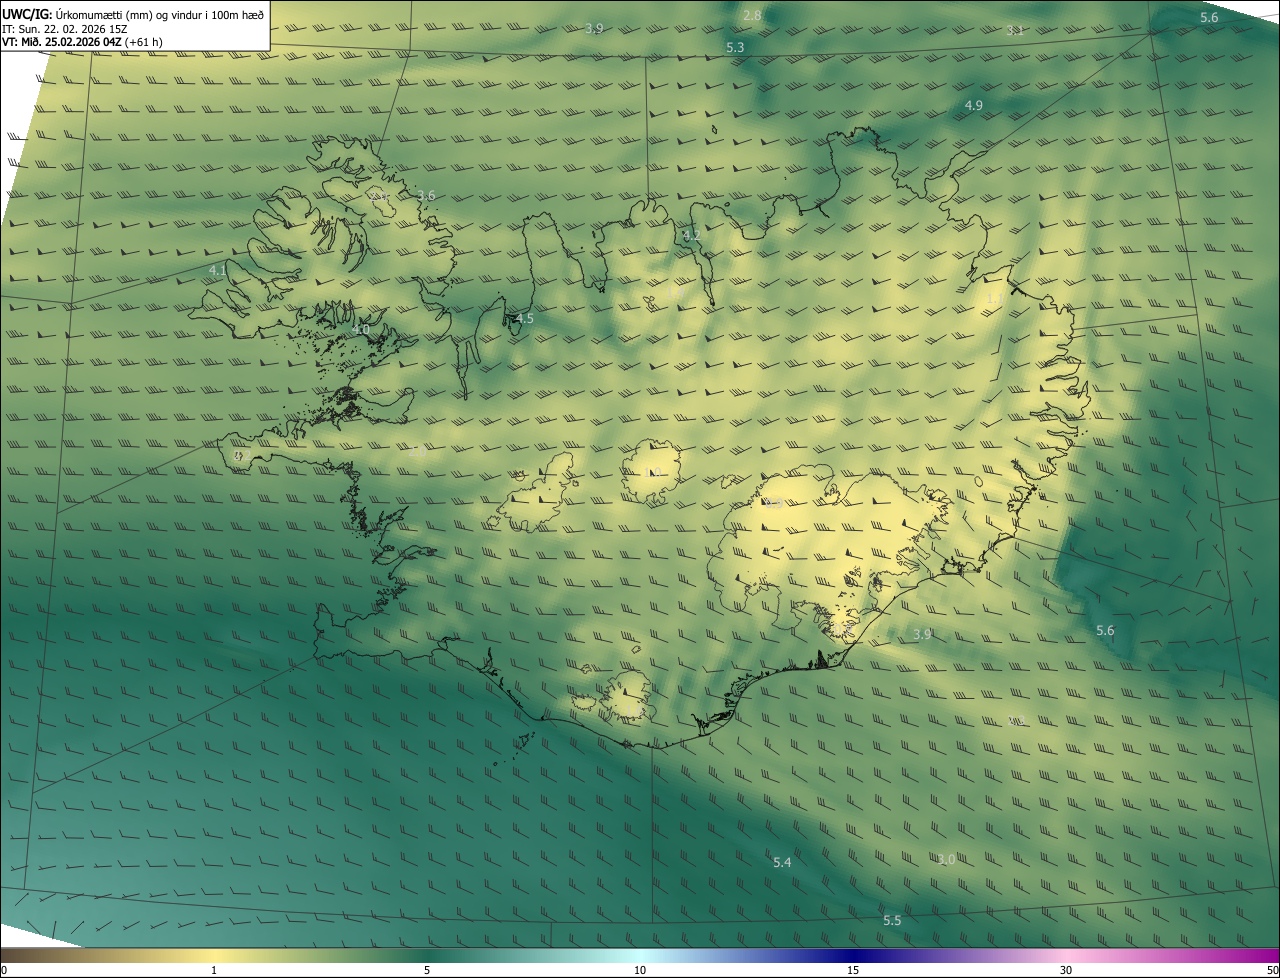
Task: Click the line "VT: Mið. 25.02.2026 04Z (+61 h)"
Action: tap(82, 42)
